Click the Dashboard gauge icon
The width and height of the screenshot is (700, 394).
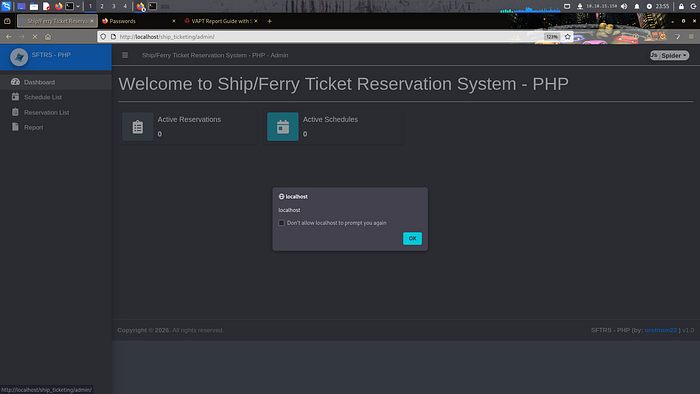[x=15, y=82]
